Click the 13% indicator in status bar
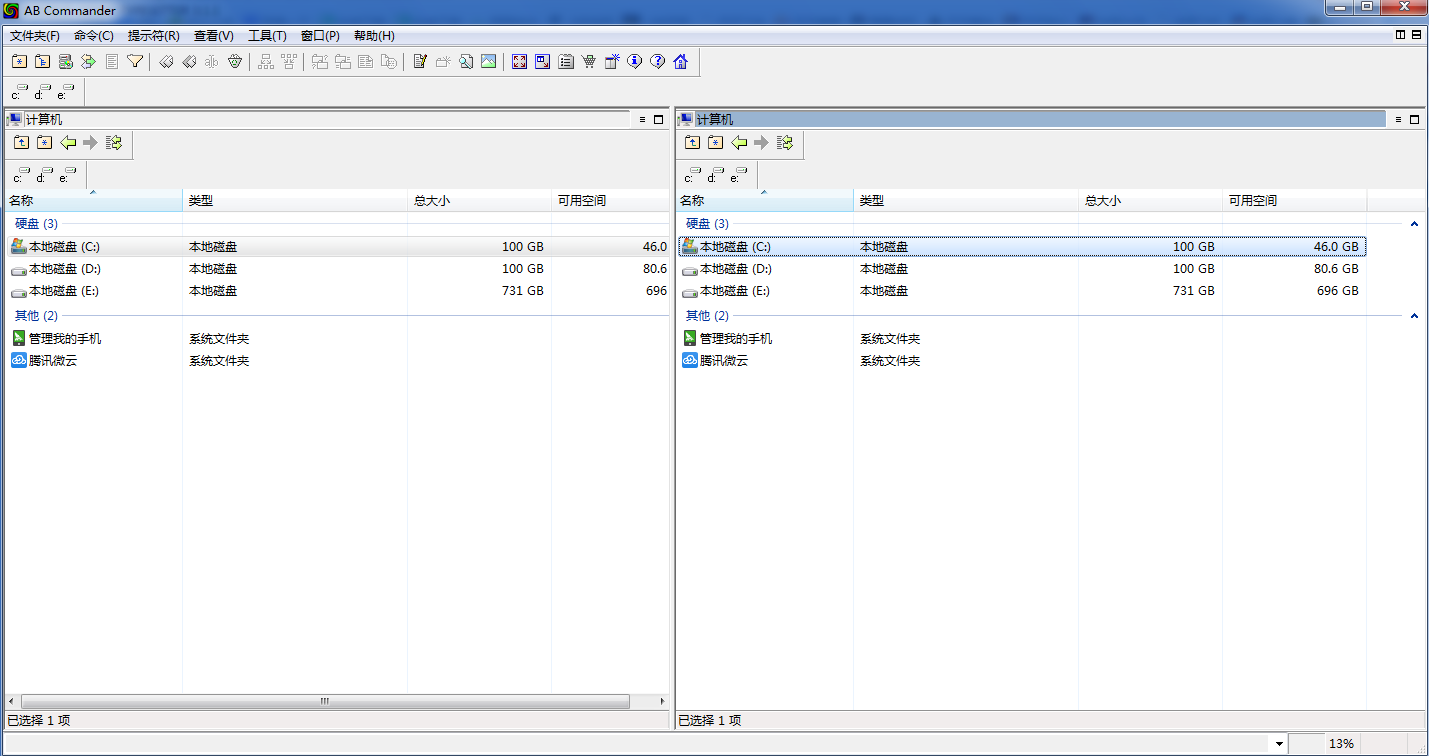This screenshot has width=1429, height=756. click(1341, 744)
